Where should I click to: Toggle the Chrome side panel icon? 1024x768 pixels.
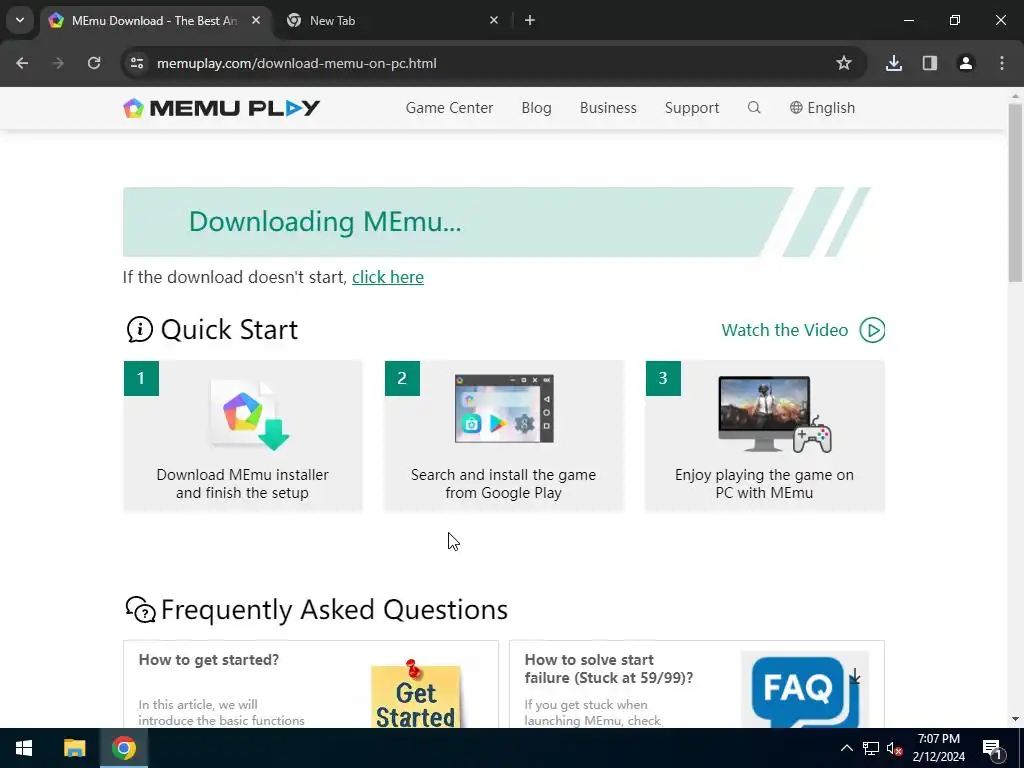930,63
